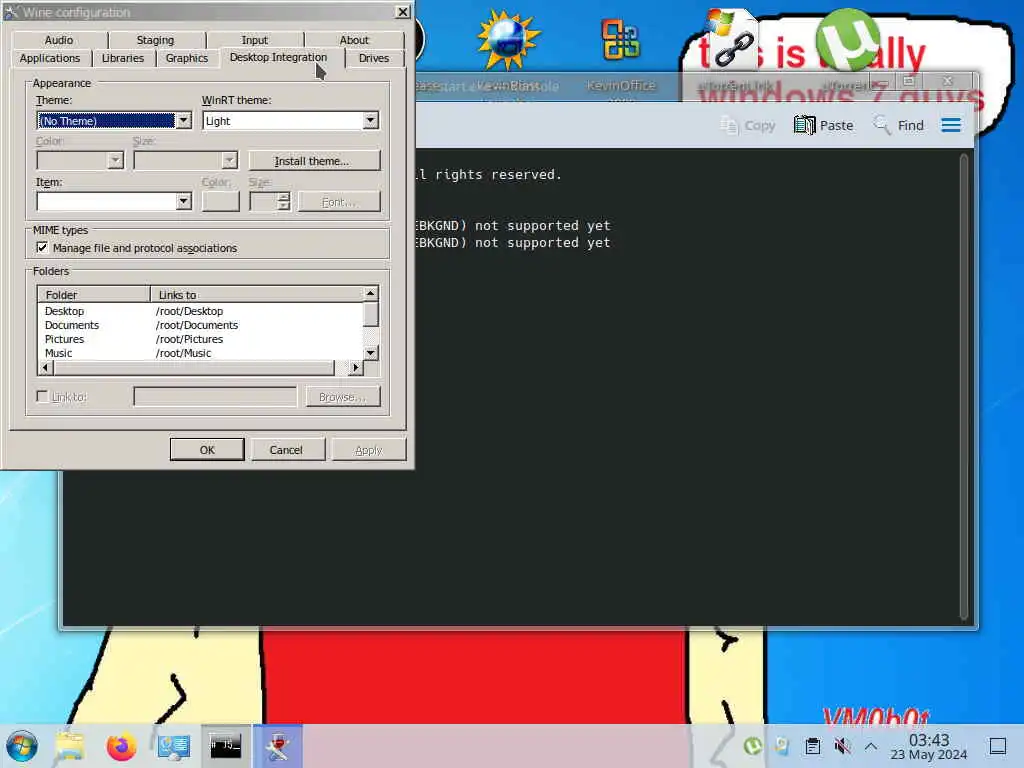Viewport: 1024px width, 768px height.
Task: Click the /root/Documents link path
Action: (x=197, y=325)
